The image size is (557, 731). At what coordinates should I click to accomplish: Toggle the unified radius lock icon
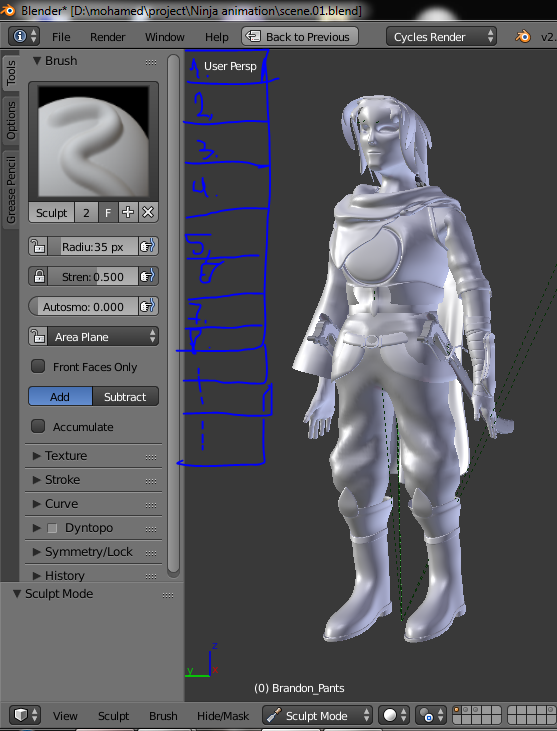(38, 246)
